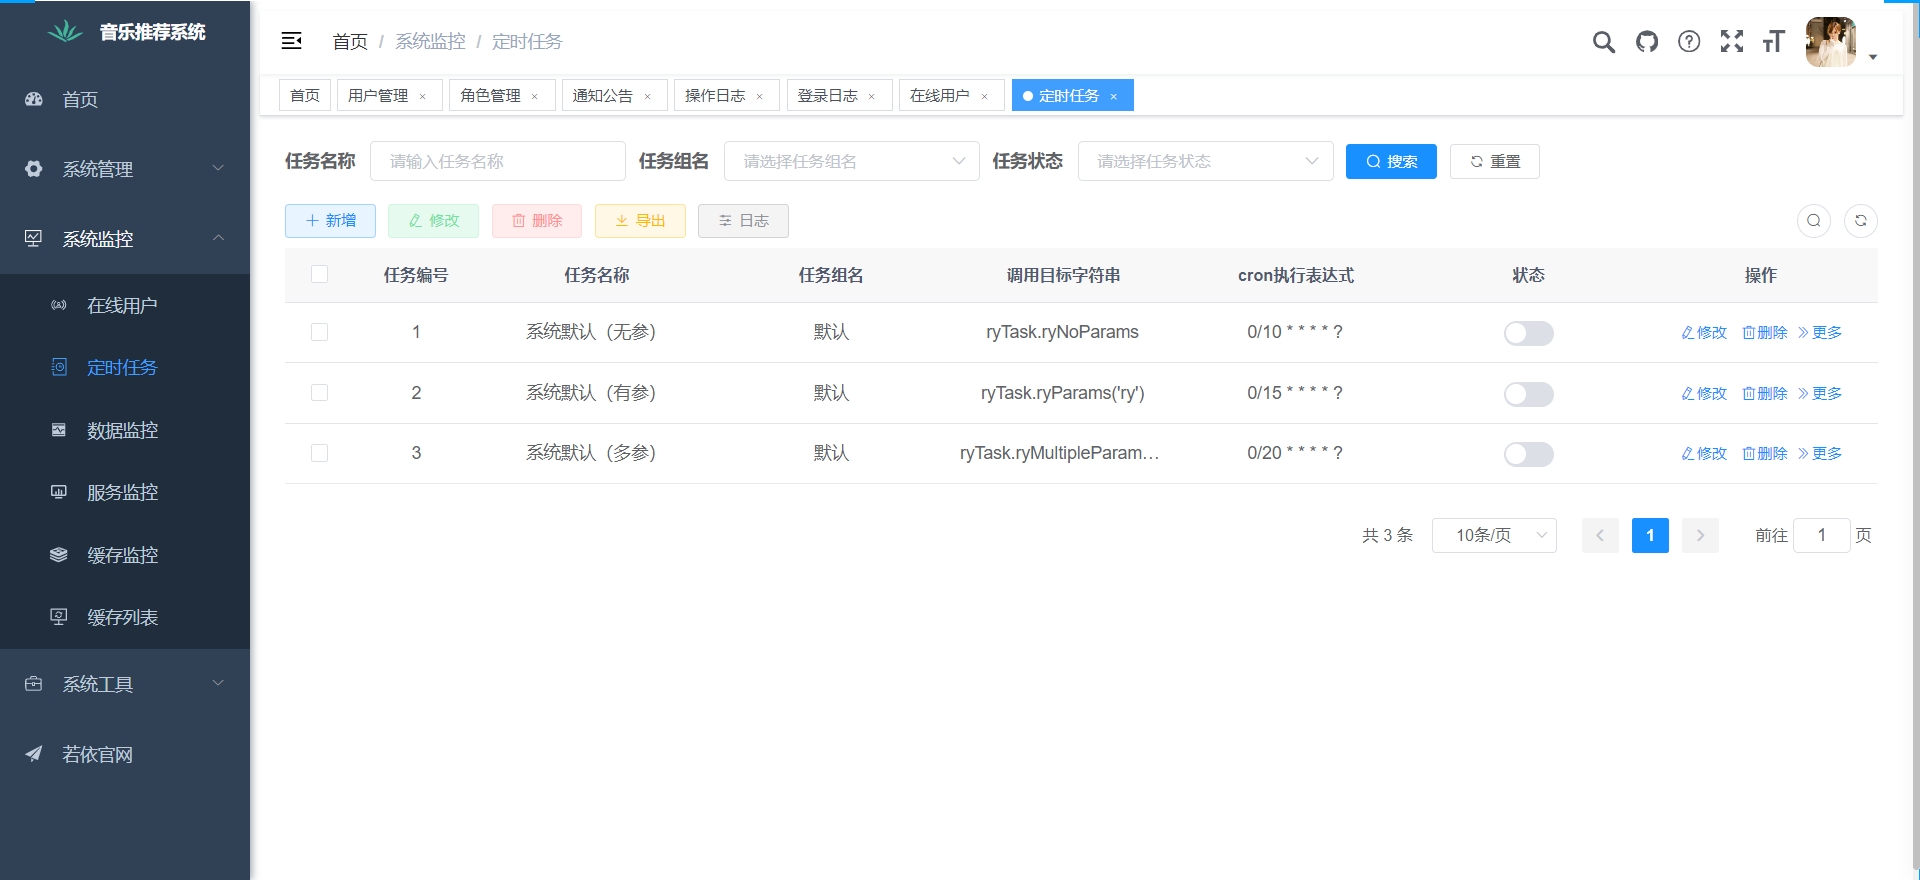Tick the select-all checkbox in table header
1920x880 pixels.
(319, 275)
